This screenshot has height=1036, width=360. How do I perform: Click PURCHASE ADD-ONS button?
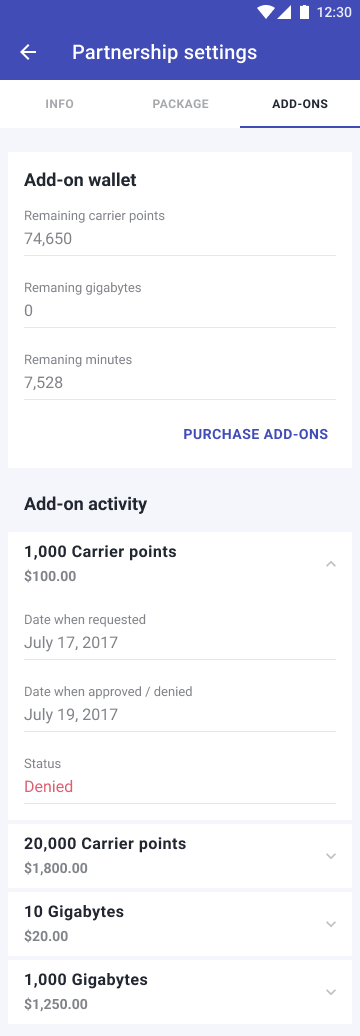256,434
